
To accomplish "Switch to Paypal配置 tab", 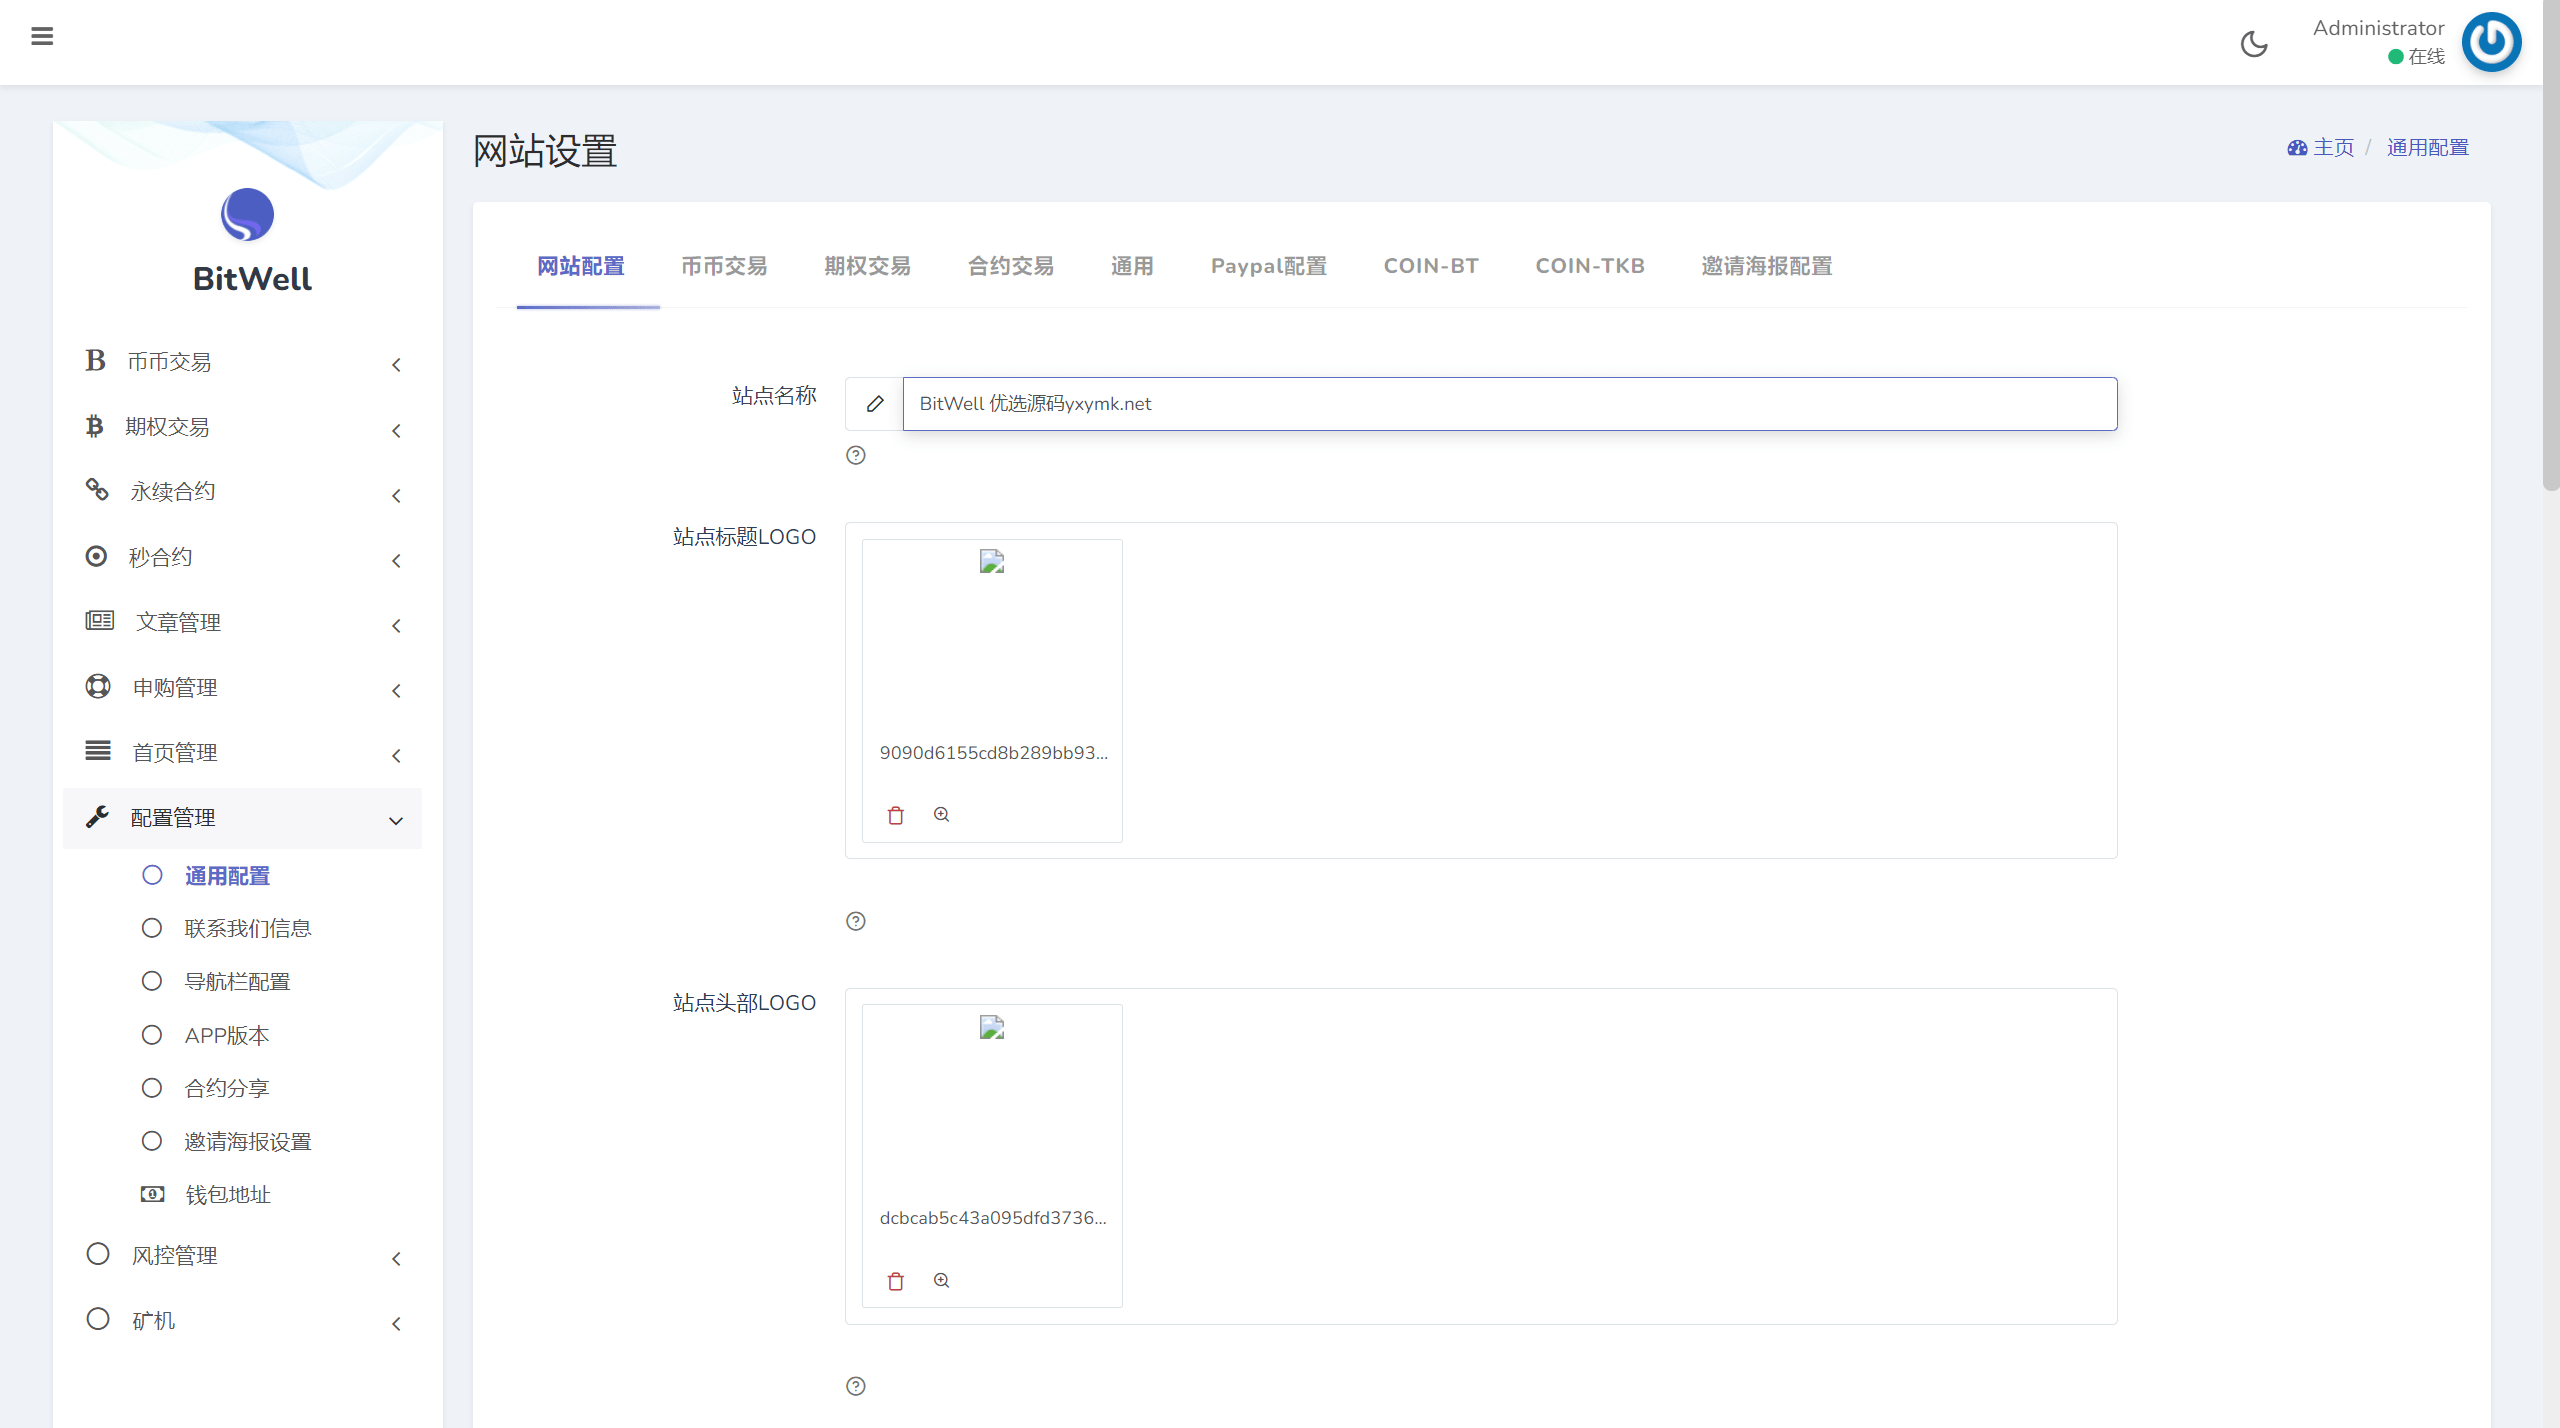I will pyautogui.click(x=1268, y=266).
